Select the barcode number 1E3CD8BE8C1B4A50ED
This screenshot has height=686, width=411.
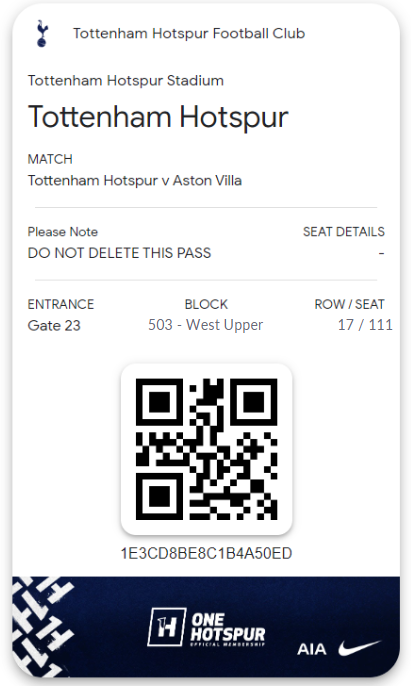point(206,553)
